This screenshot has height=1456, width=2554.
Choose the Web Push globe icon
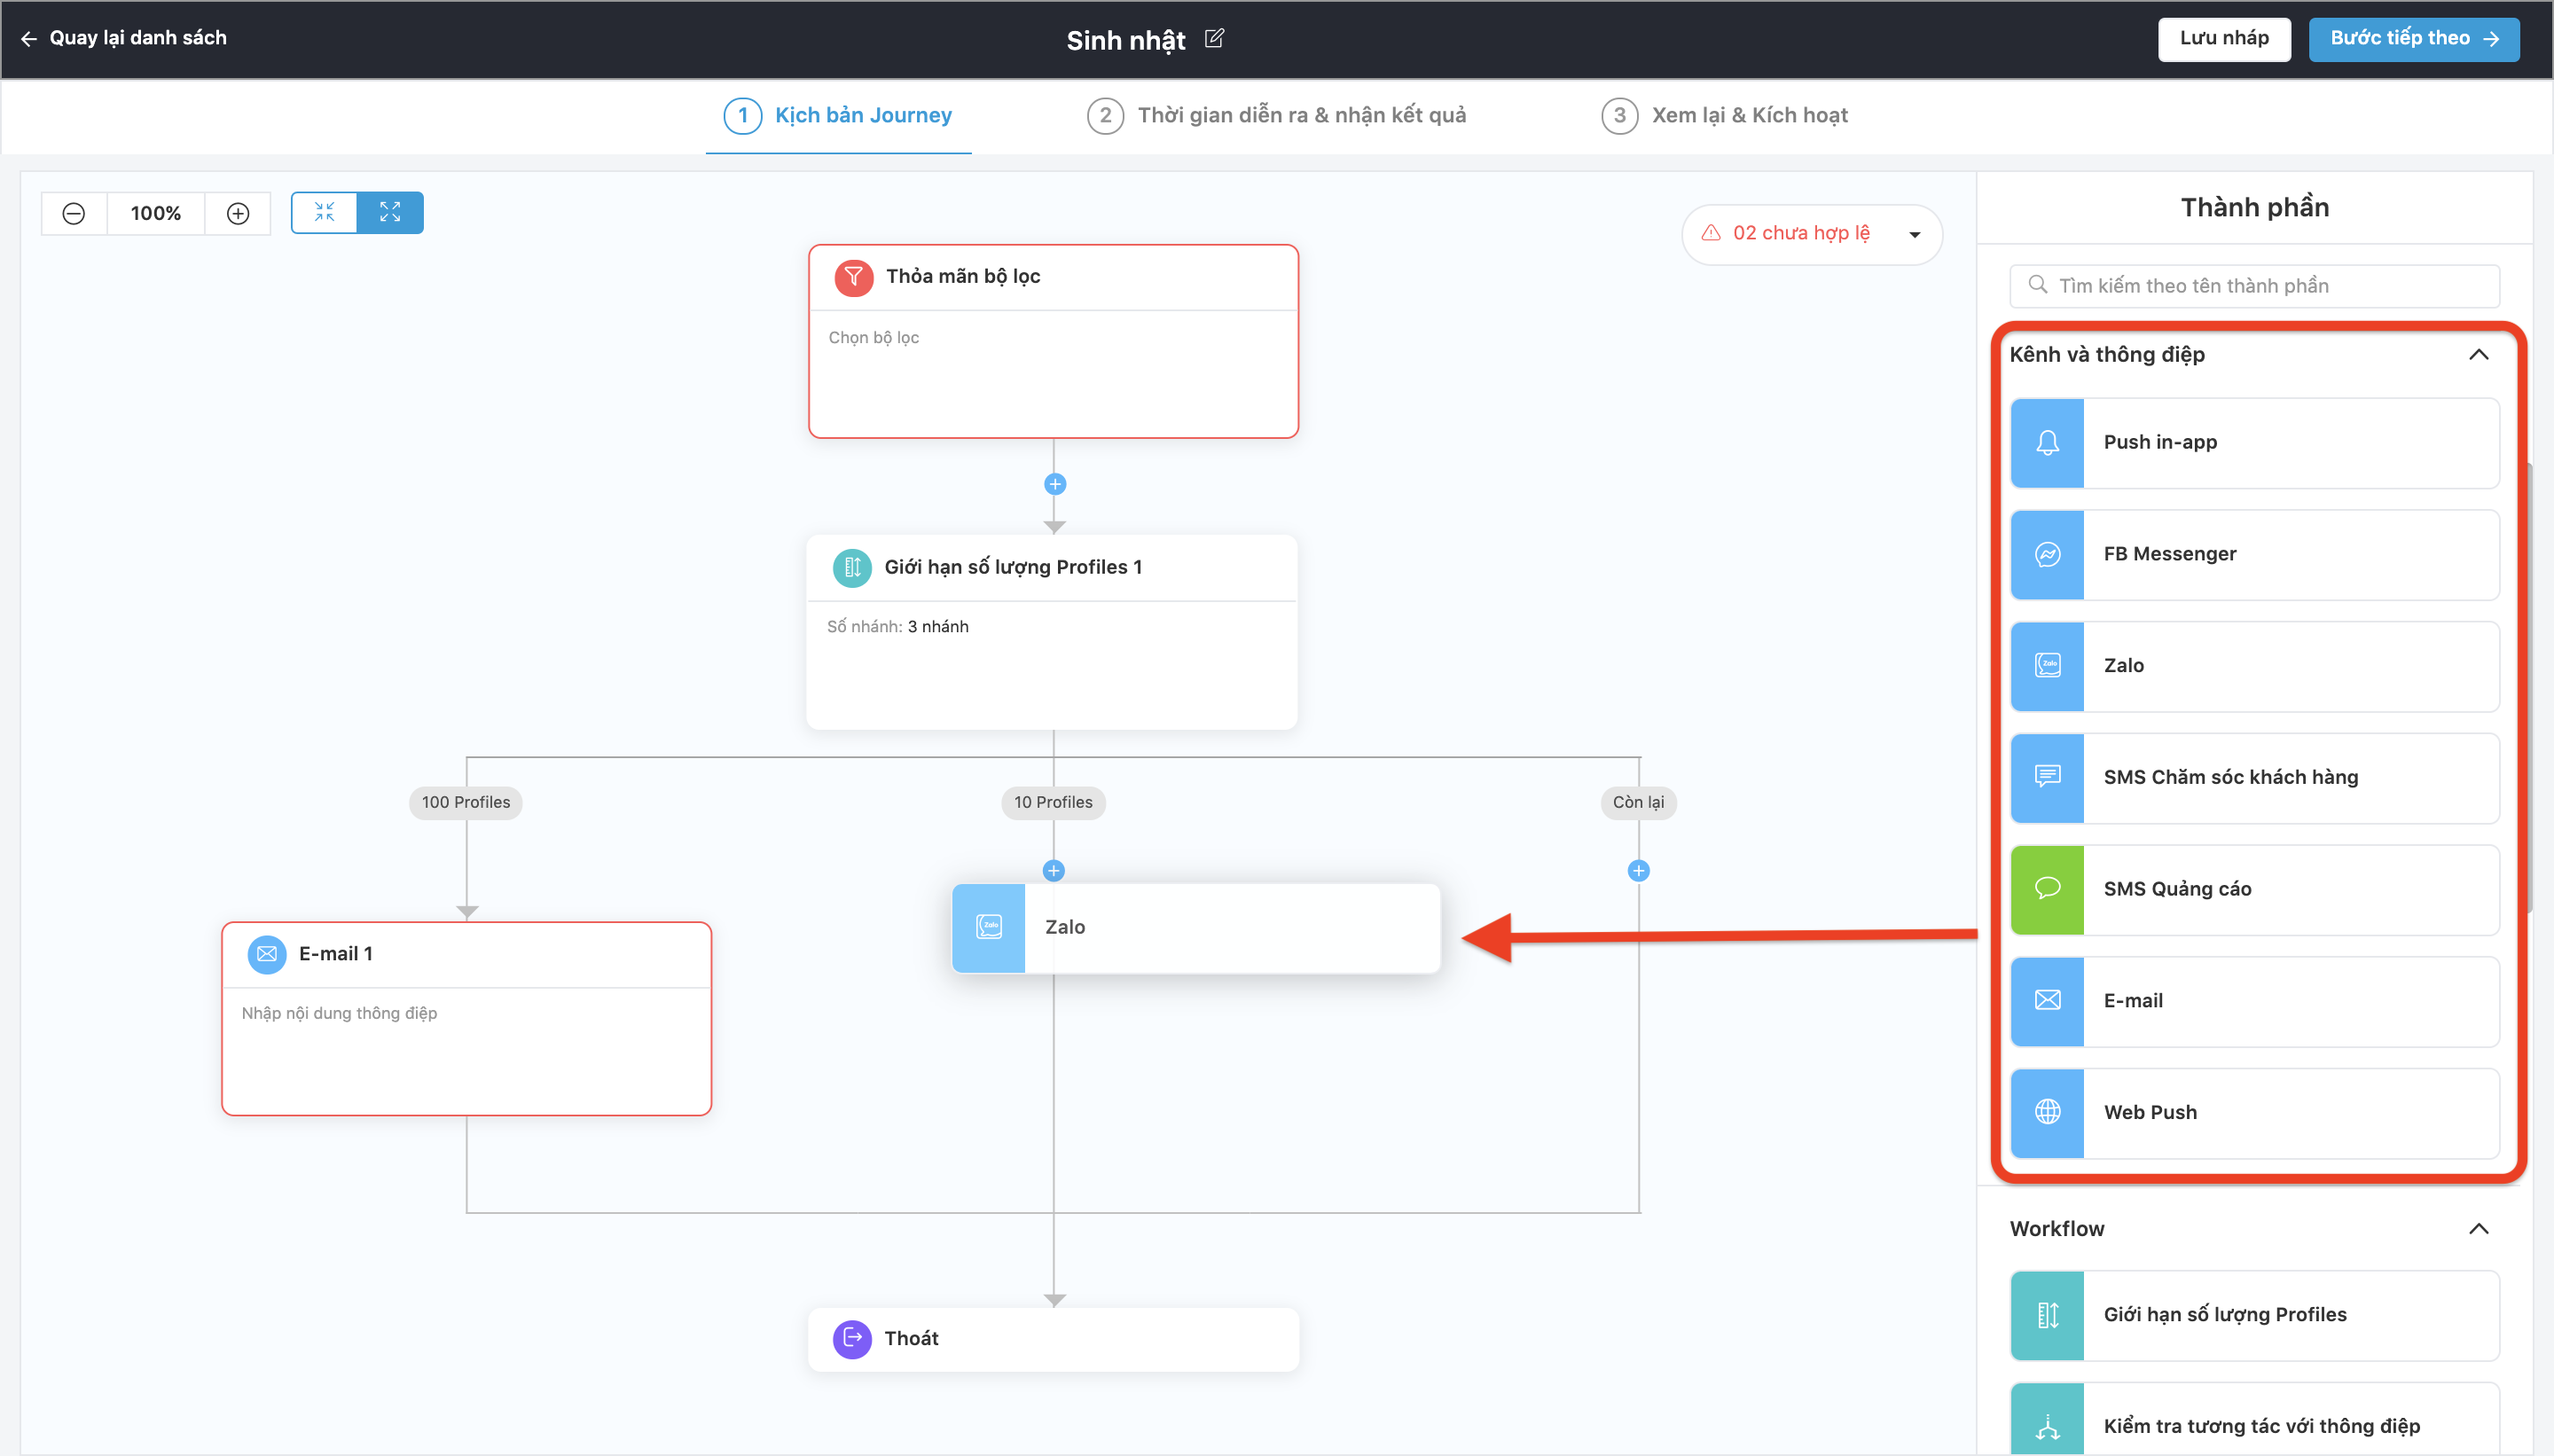click(x=2047, y=1112)
